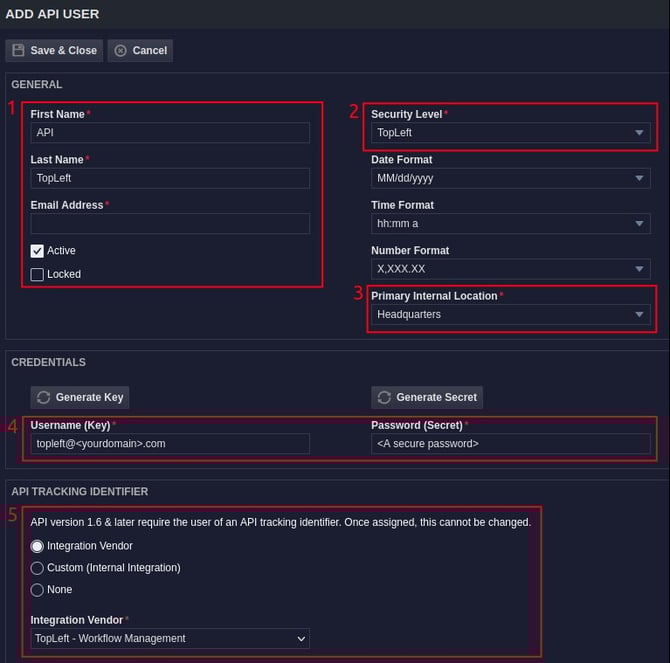Expand the Number Format dropdown
The width and height of the screenshot is (670, 663).
(x=510, y=269)
